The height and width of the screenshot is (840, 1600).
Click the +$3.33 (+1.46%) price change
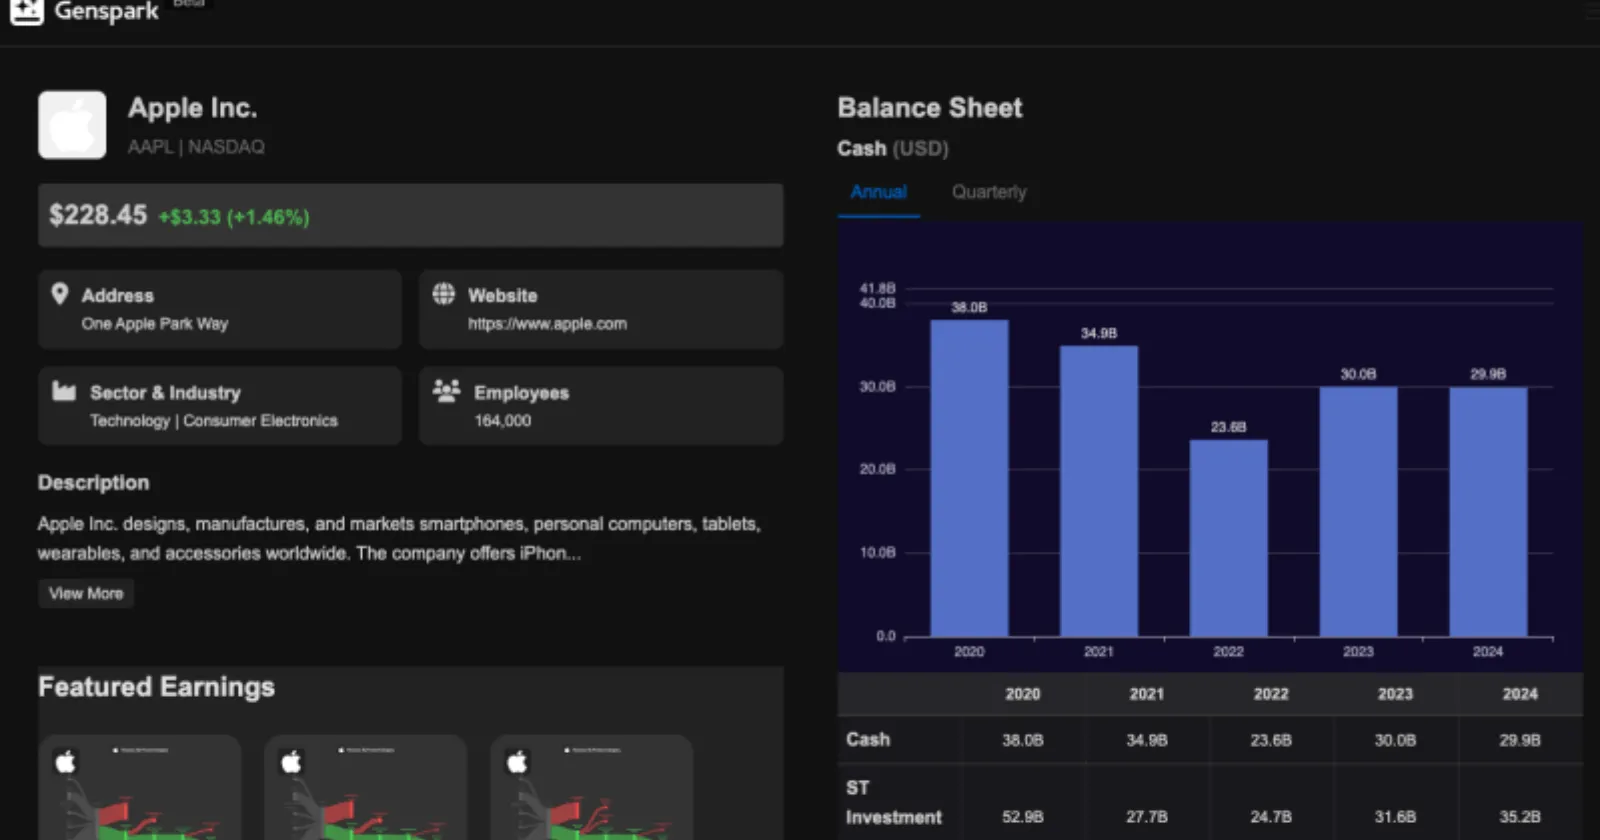point(234,217)
